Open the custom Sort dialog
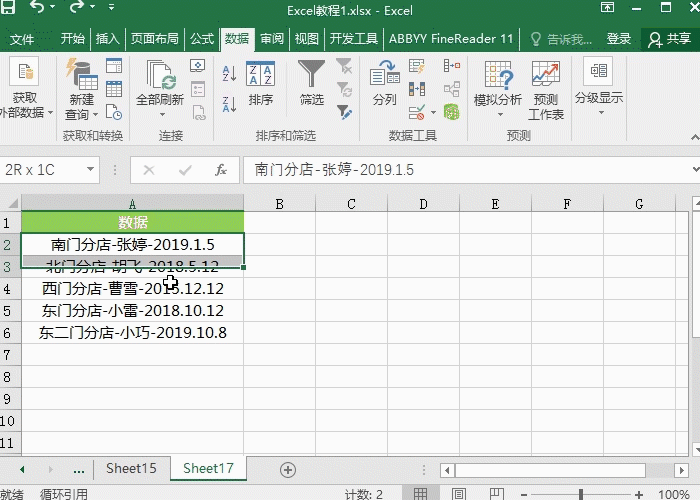The width and height of the screenshot is (700, 500). tap(260, 83)
